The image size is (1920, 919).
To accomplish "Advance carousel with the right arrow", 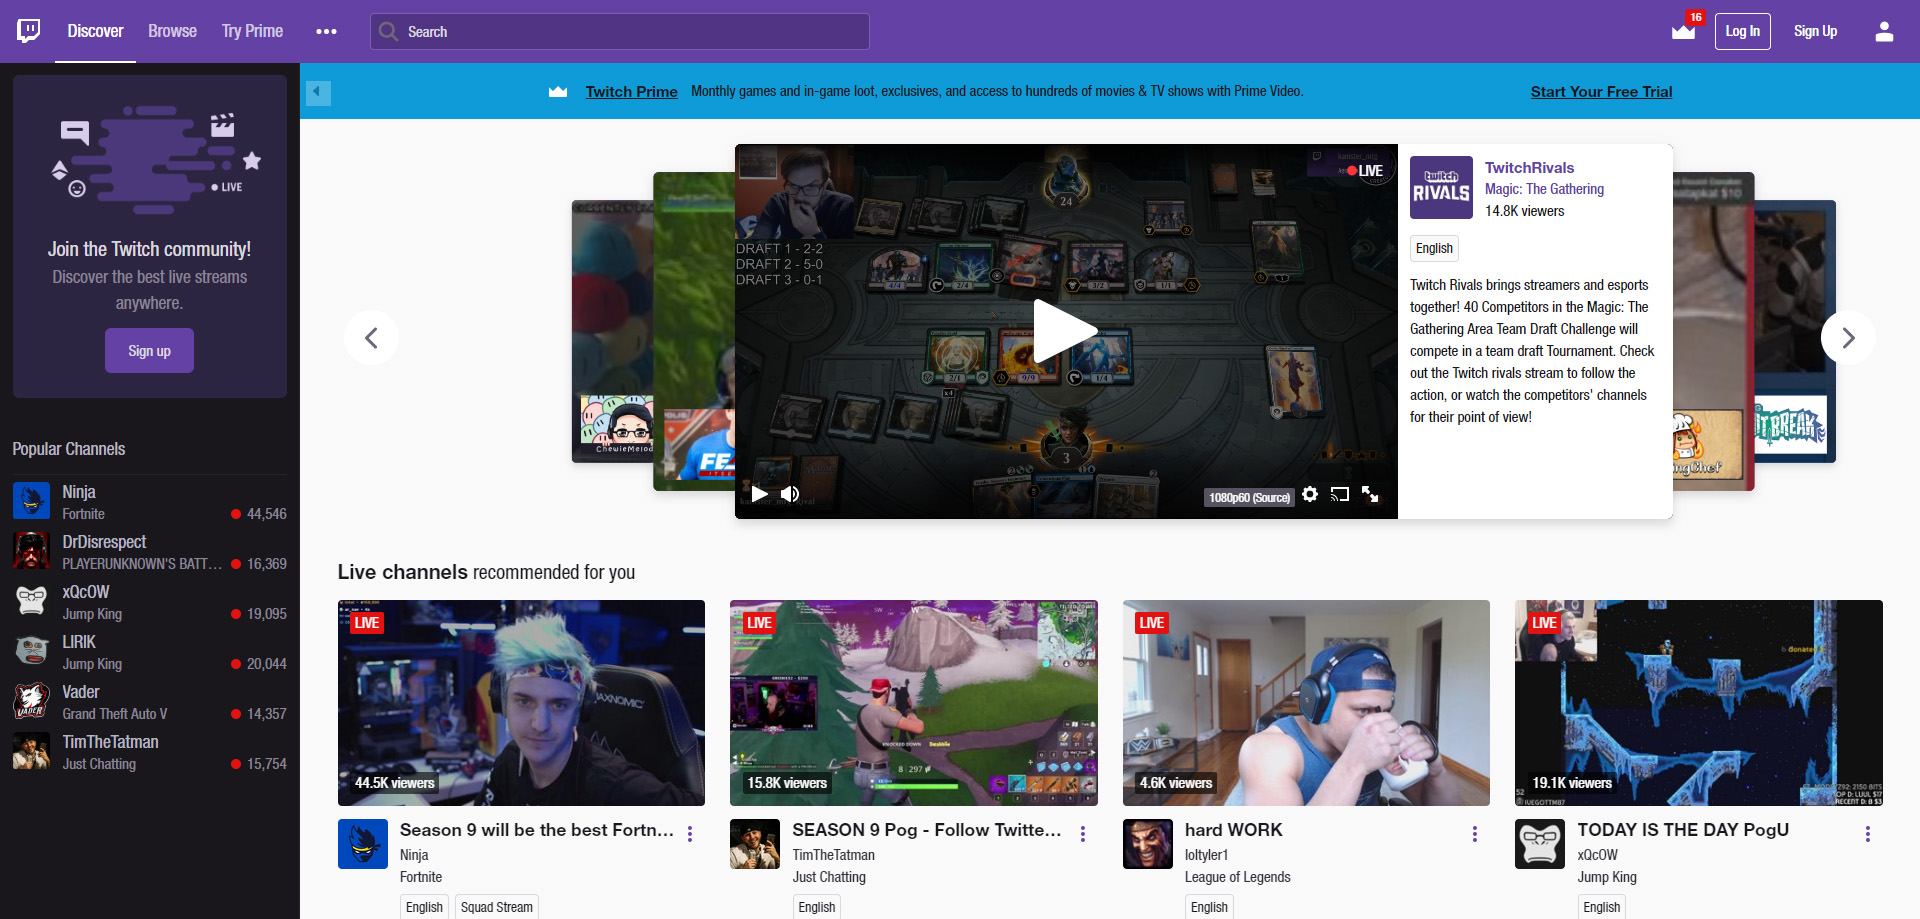I will point(1847,338).
